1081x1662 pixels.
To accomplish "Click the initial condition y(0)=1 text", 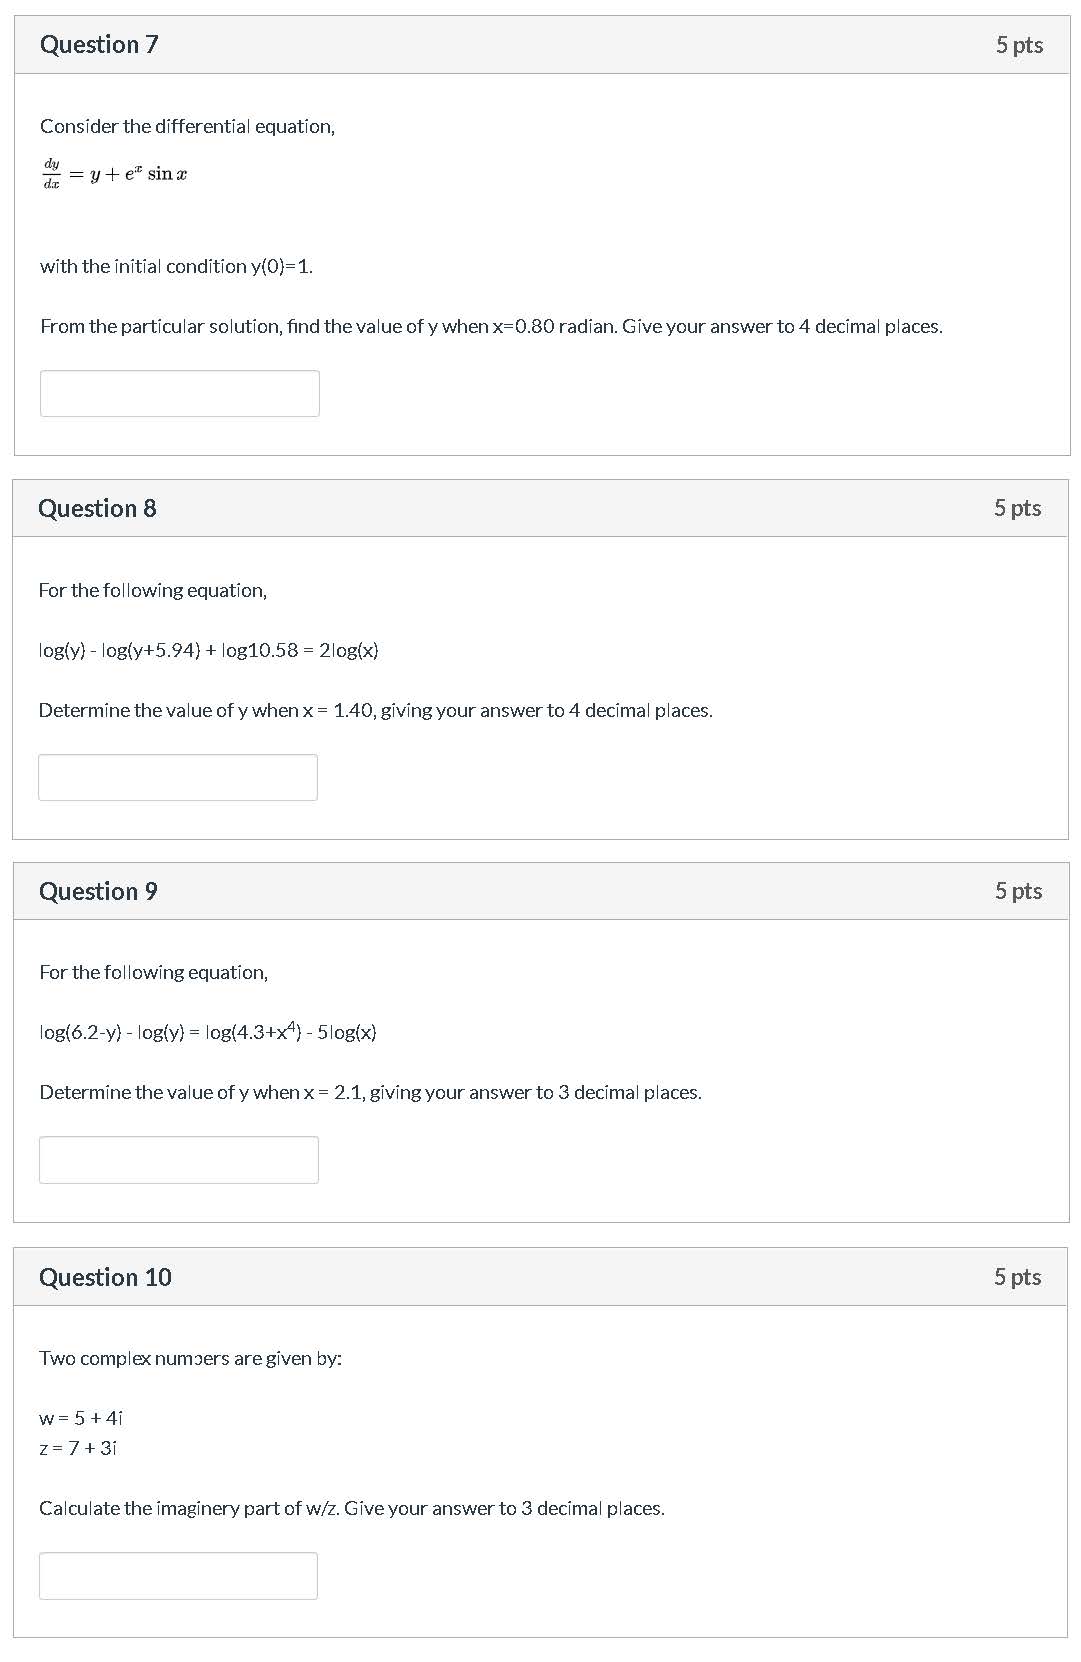I will [176, 266].
